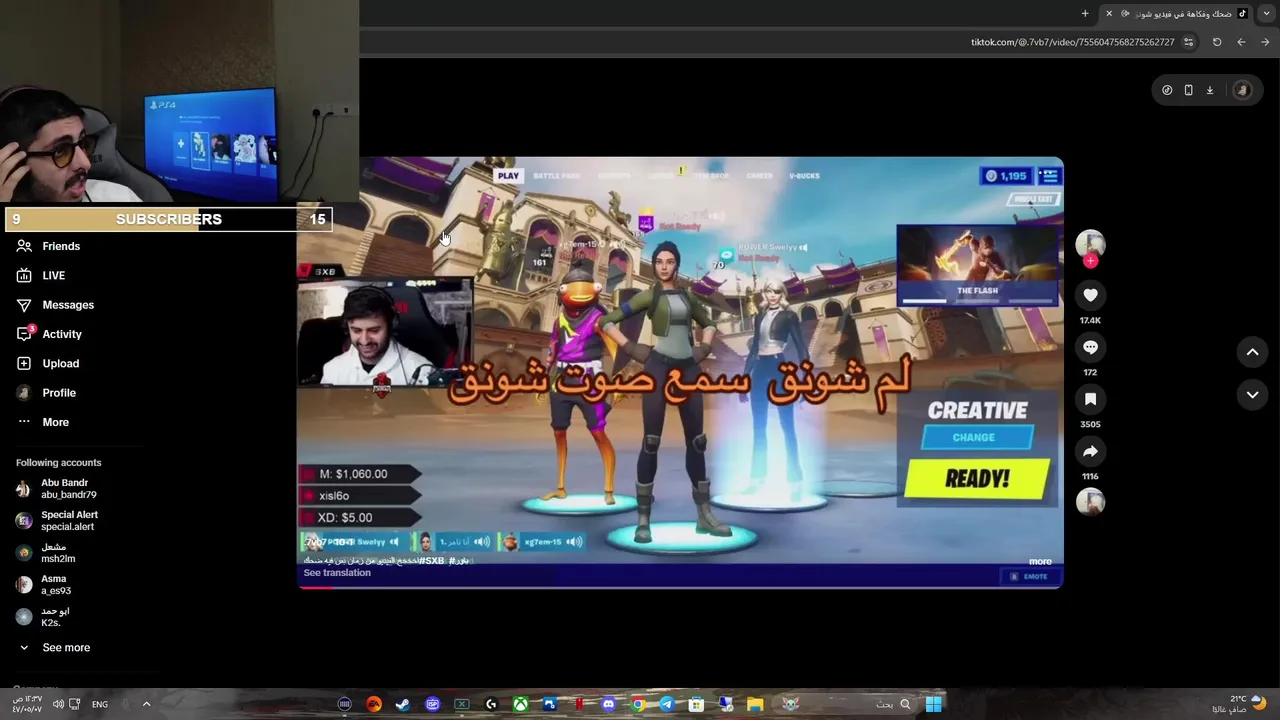Open Special Alert following account
Screen dimensions: 1280x720
[x=57, y=521]
